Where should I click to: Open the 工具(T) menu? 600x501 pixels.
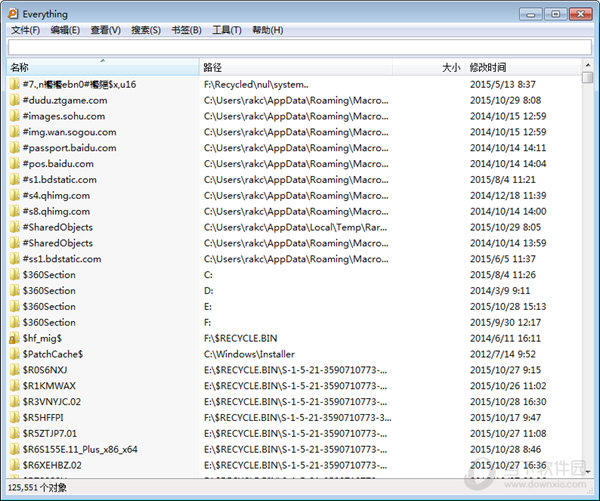click(x=227, y=30)
